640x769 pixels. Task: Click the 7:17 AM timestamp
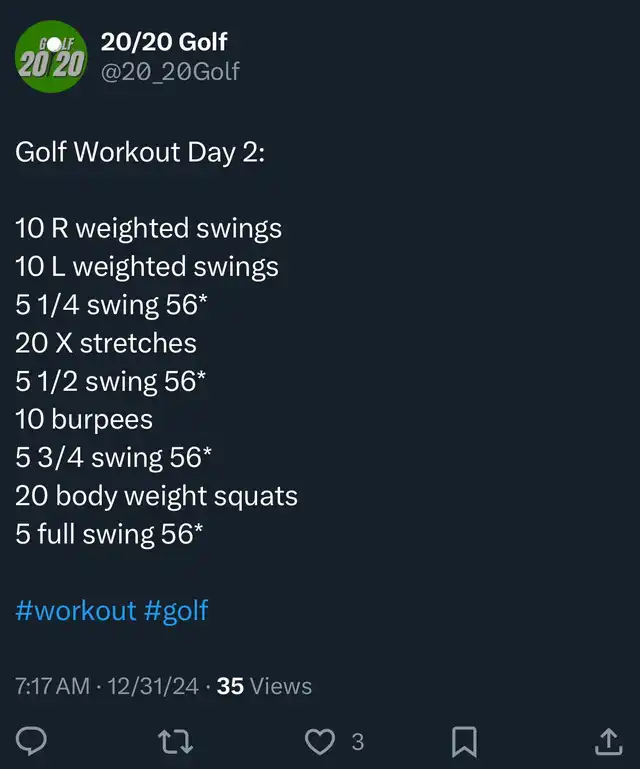pyautogui.click(x=52, y=686)
